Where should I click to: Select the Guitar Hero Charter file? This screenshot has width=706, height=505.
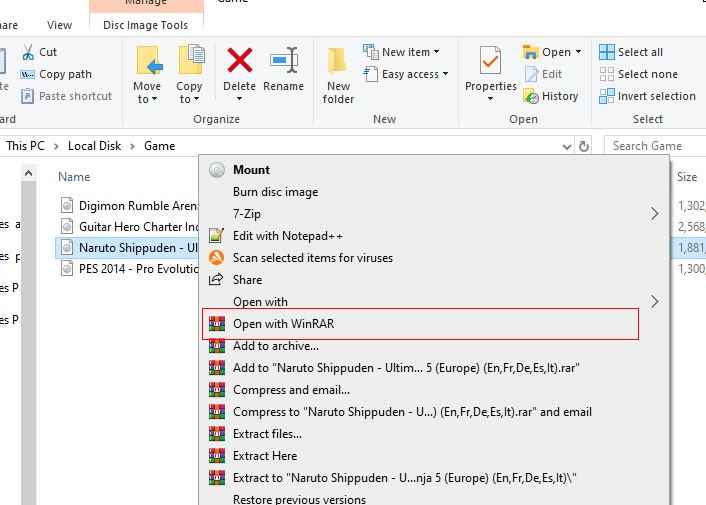127,226
